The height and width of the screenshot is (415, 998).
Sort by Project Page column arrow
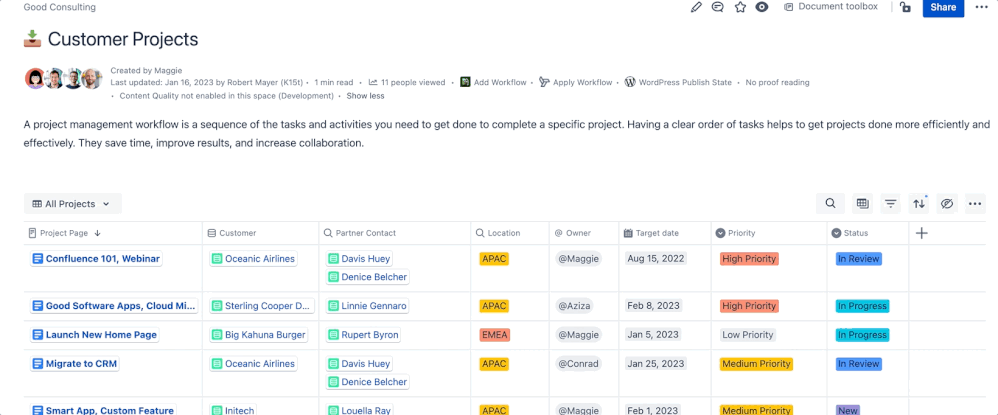pyautogui.click(x=97, y=234)
